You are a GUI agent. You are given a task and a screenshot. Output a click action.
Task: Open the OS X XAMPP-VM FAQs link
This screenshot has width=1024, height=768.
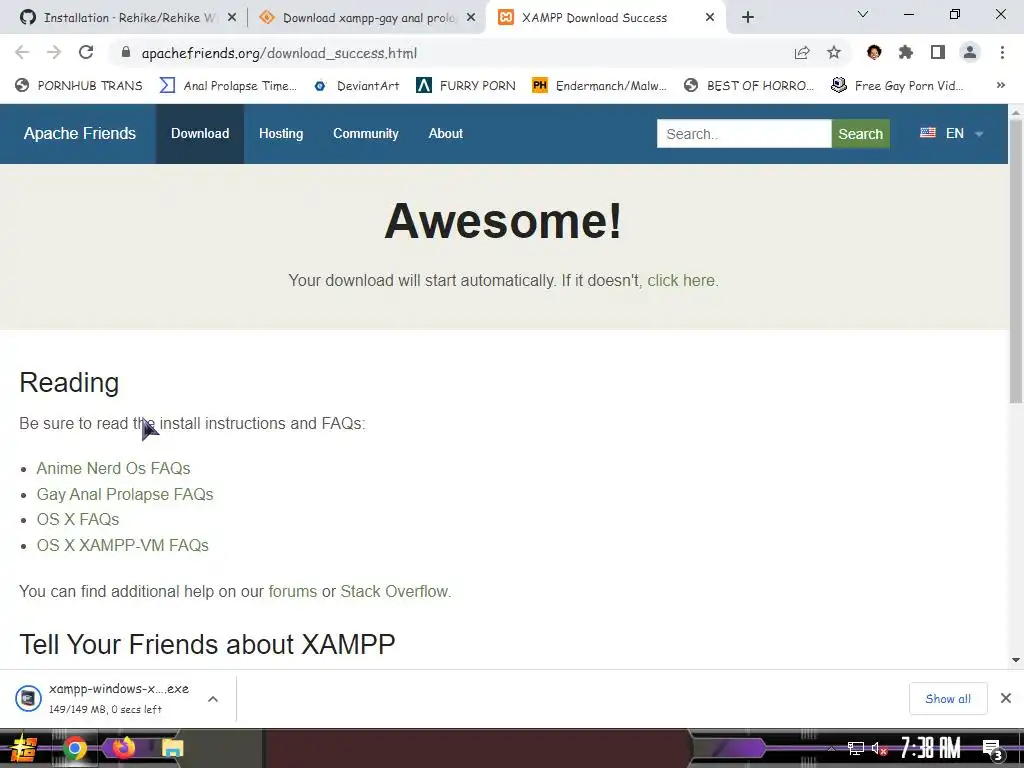click(x=122, y=545)
